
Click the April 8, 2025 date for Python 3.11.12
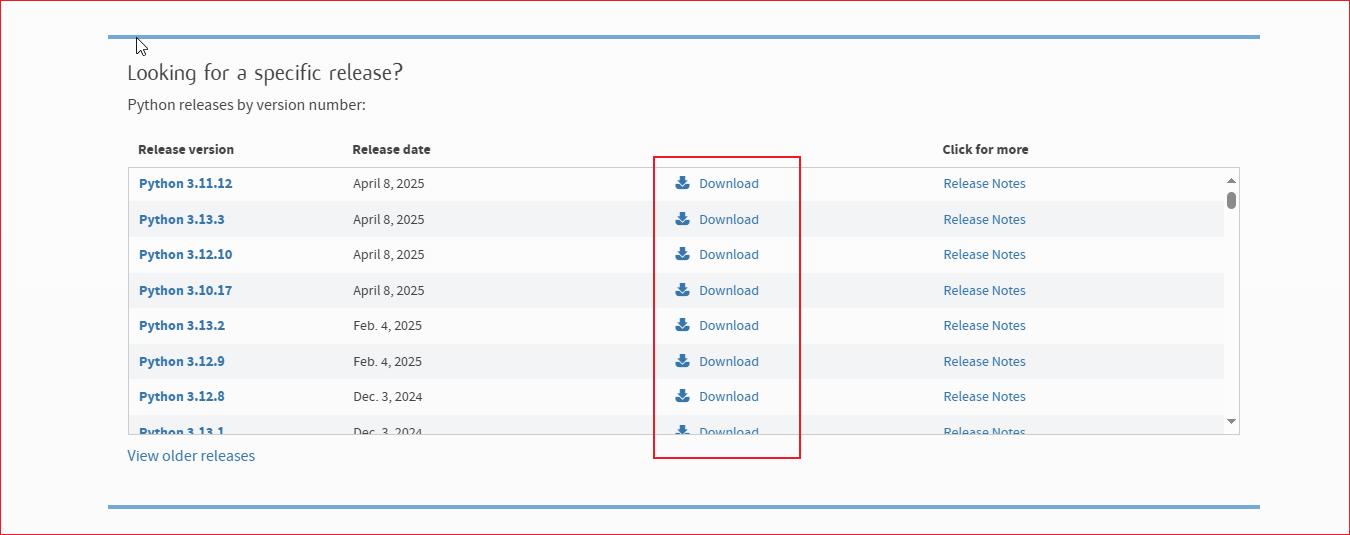[x=389, y=184]
